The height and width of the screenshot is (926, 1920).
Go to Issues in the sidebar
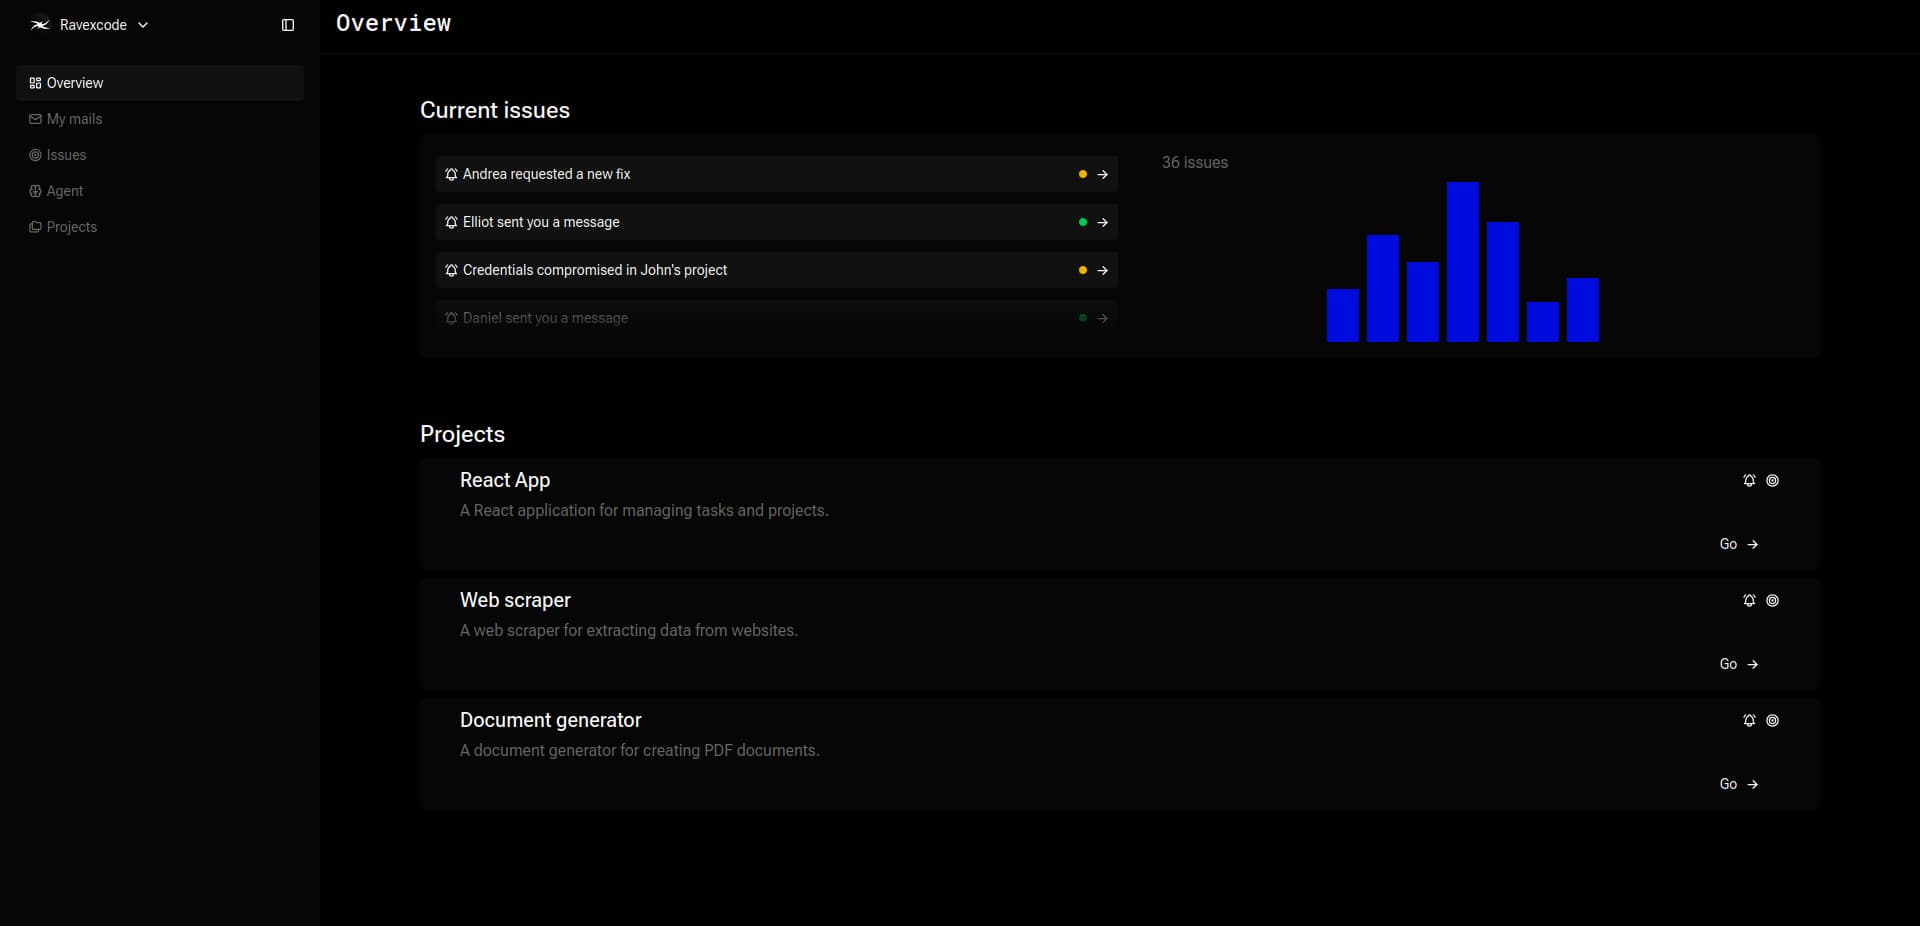(x=160, y=155)
